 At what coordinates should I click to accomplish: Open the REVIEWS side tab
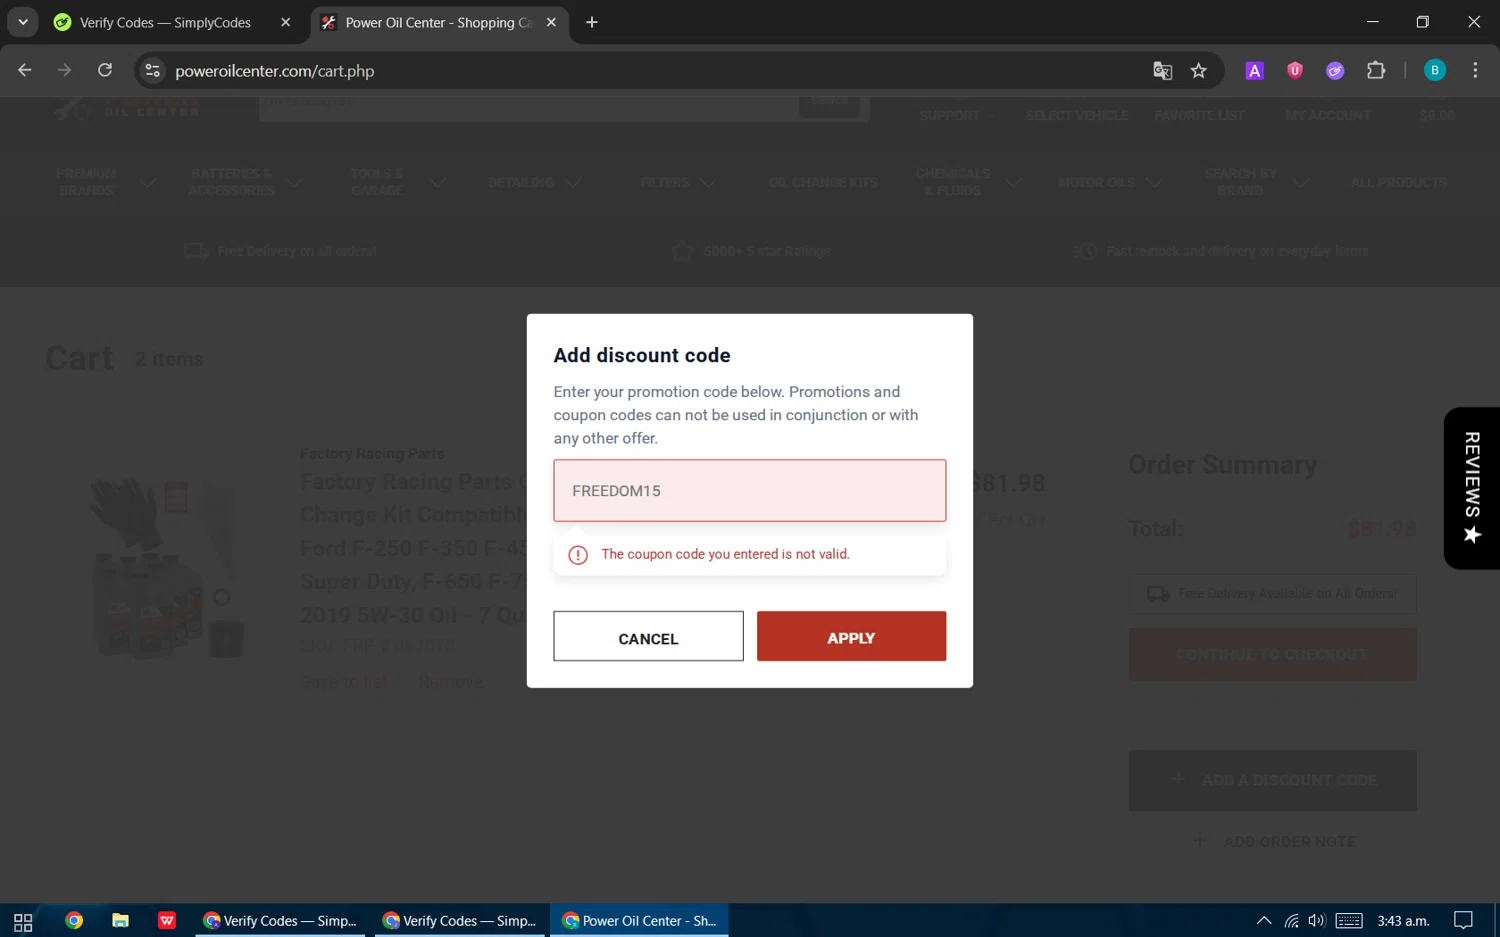click(1472, 488)
